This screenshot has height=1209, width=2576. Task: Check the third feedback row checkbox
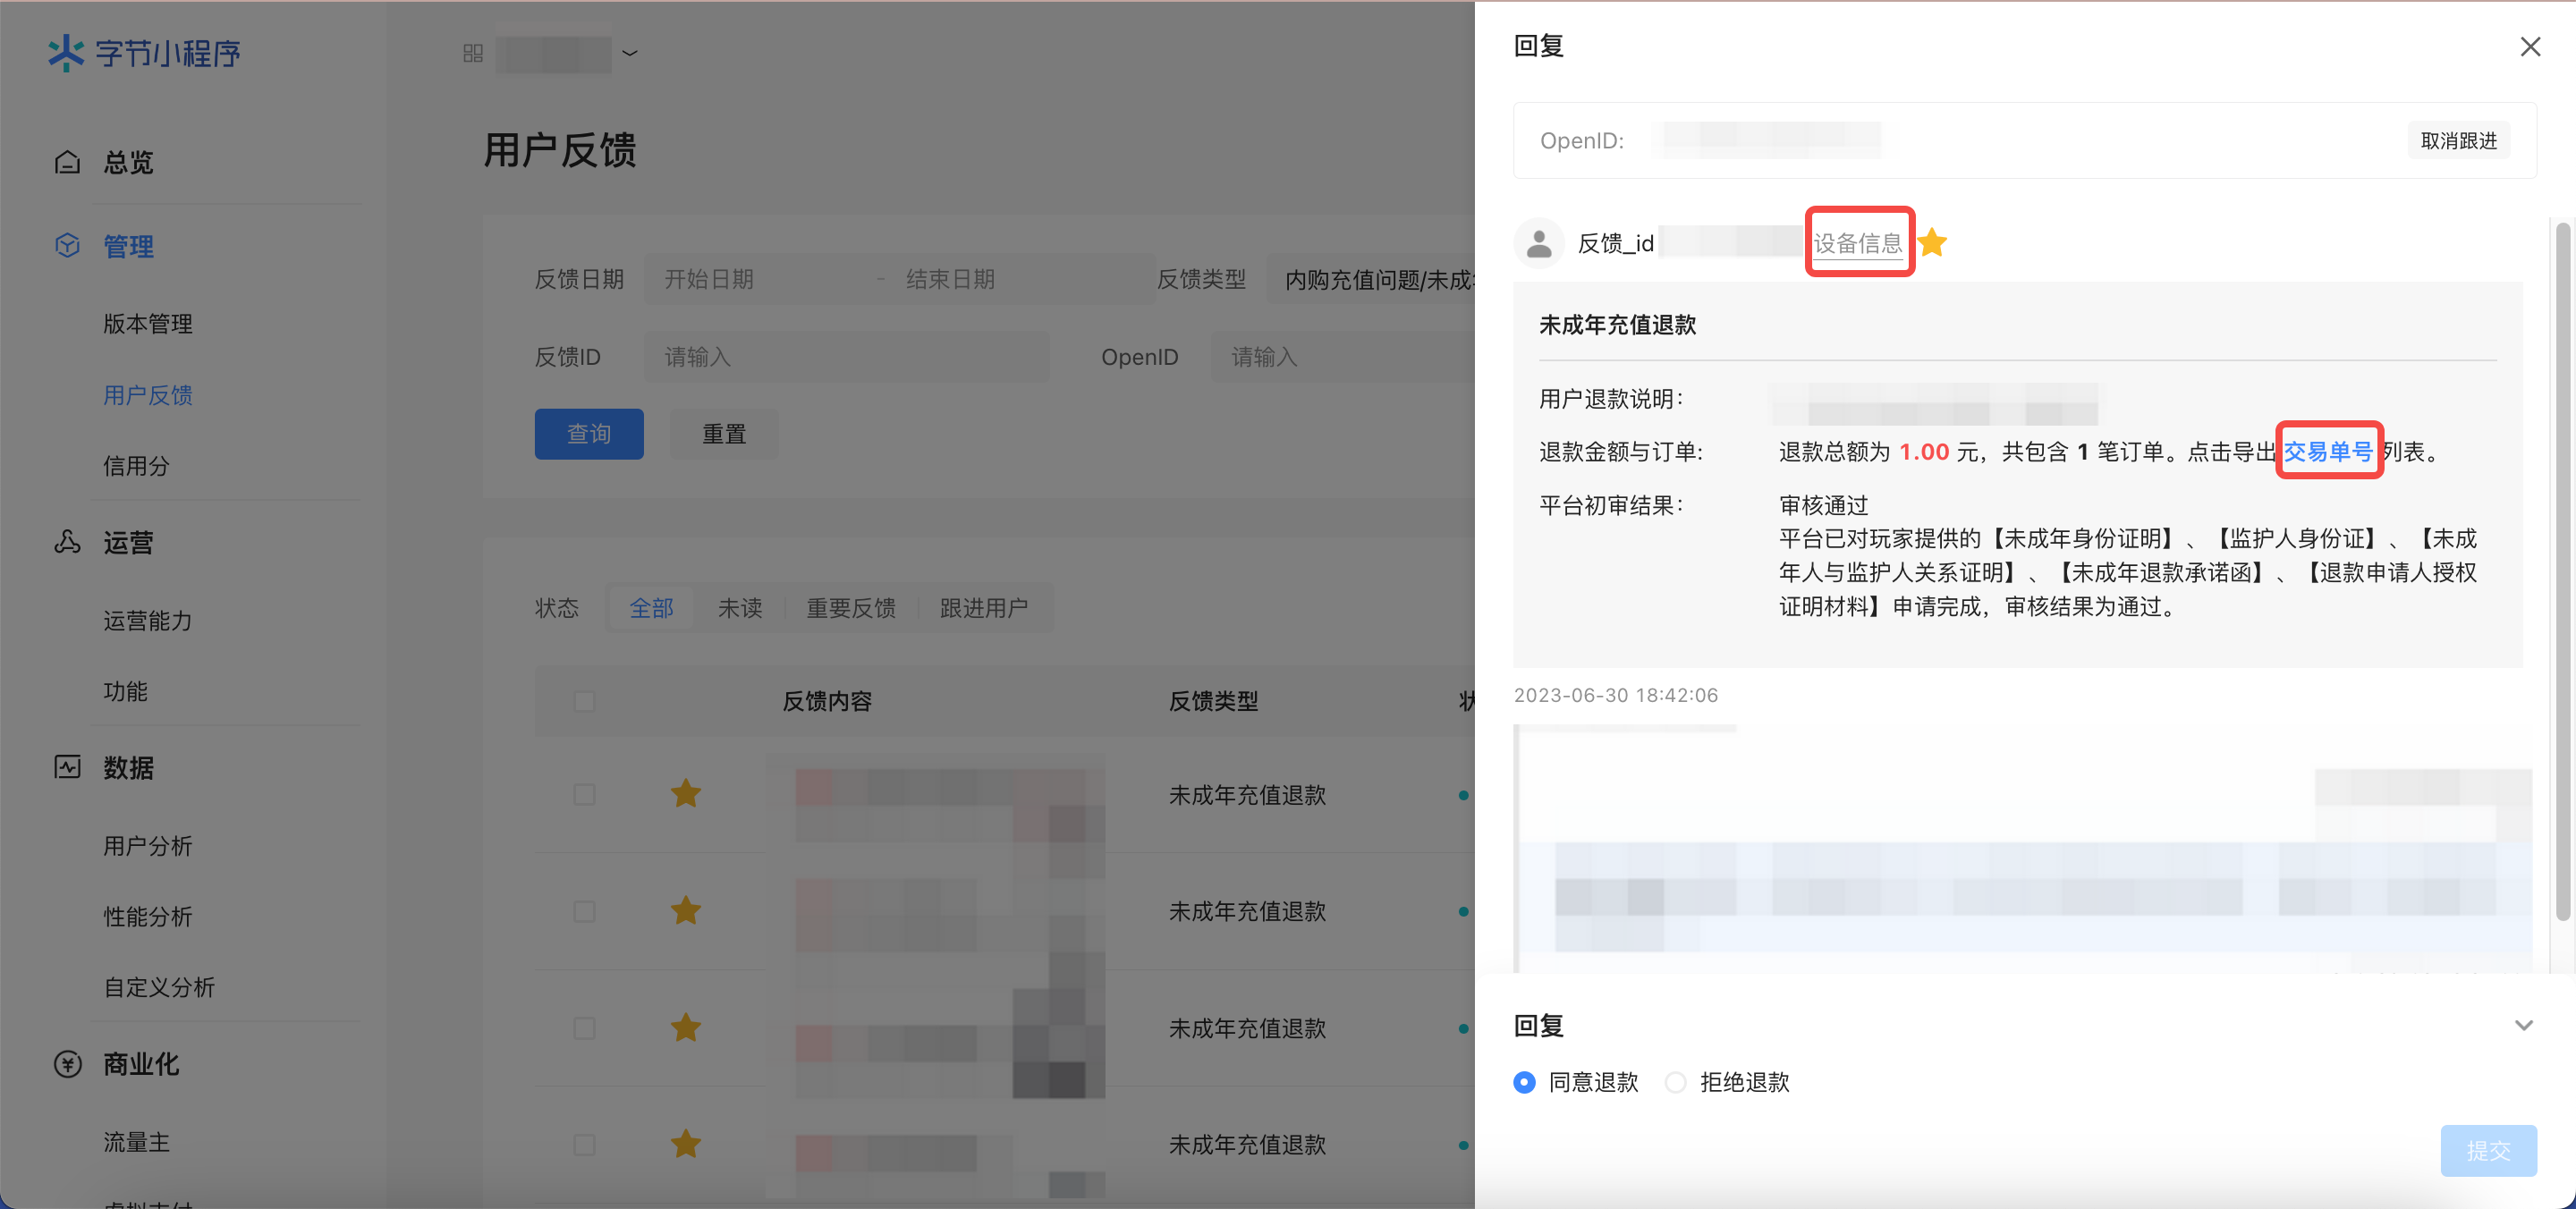(x=584, y=1028)
